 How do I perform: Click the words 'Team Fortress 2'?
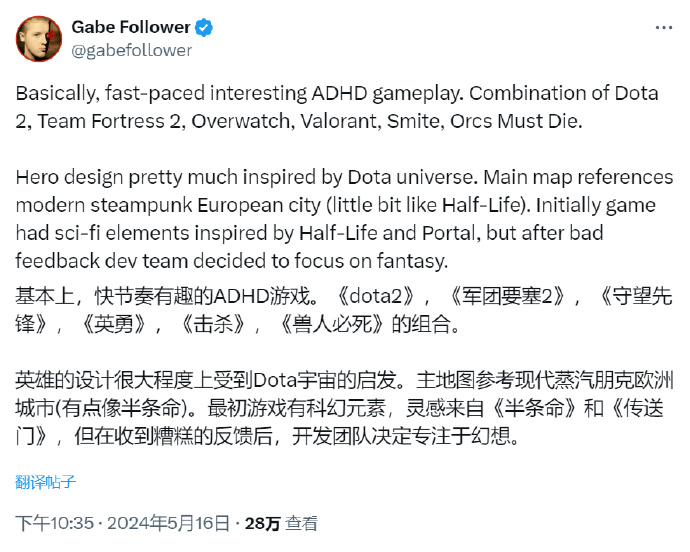(x=98, y=121)
